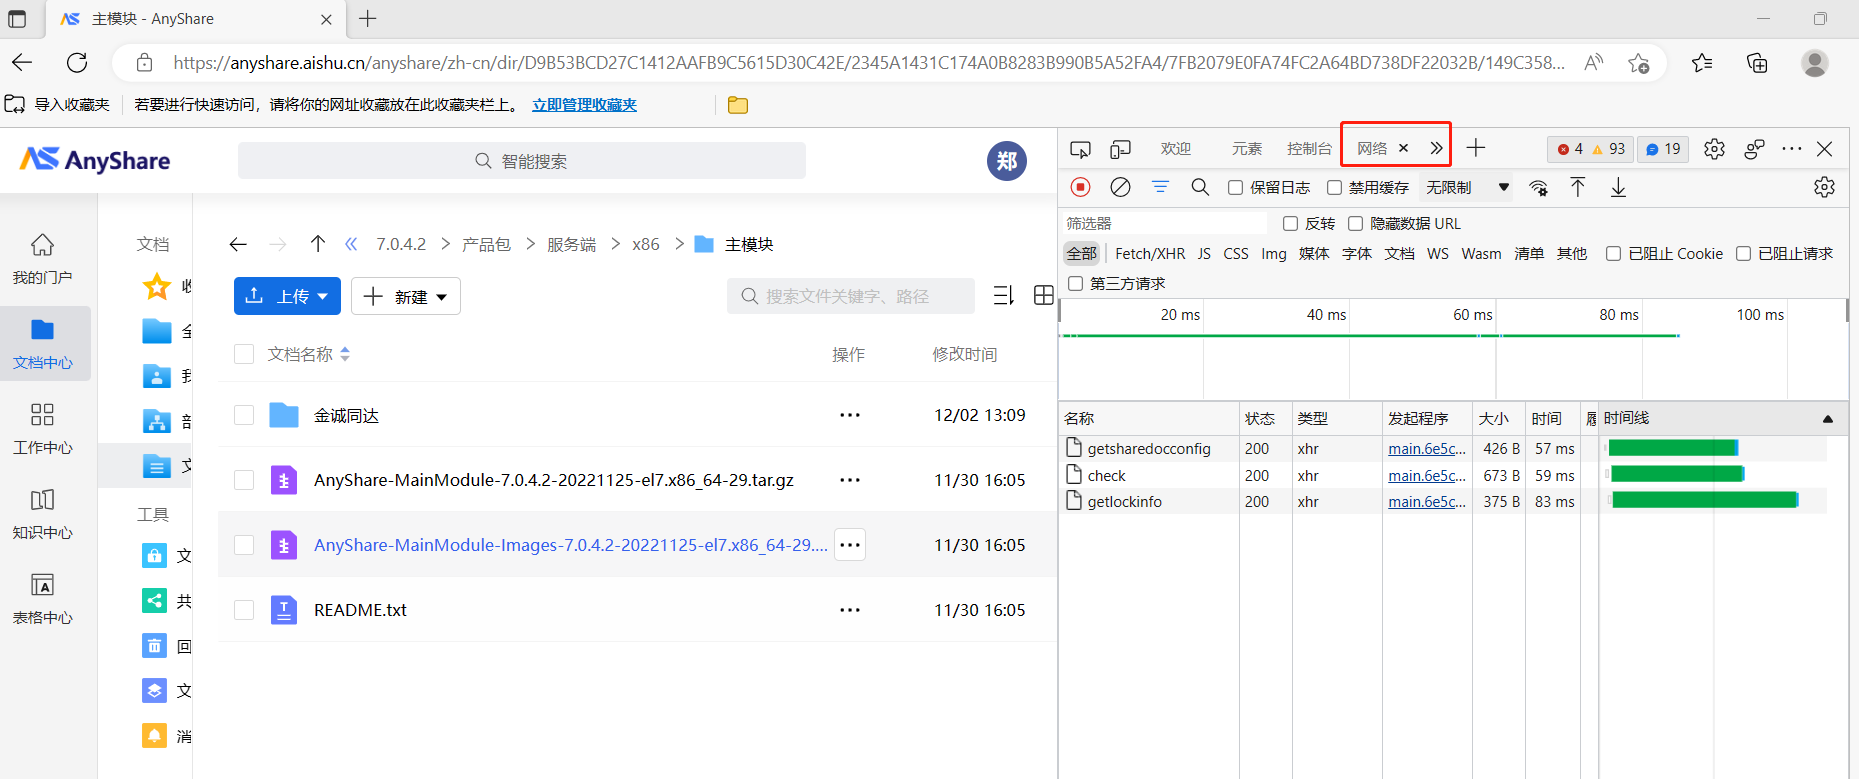
Task: Filter requests by JS type
Action: click(x=1204, y=254)
